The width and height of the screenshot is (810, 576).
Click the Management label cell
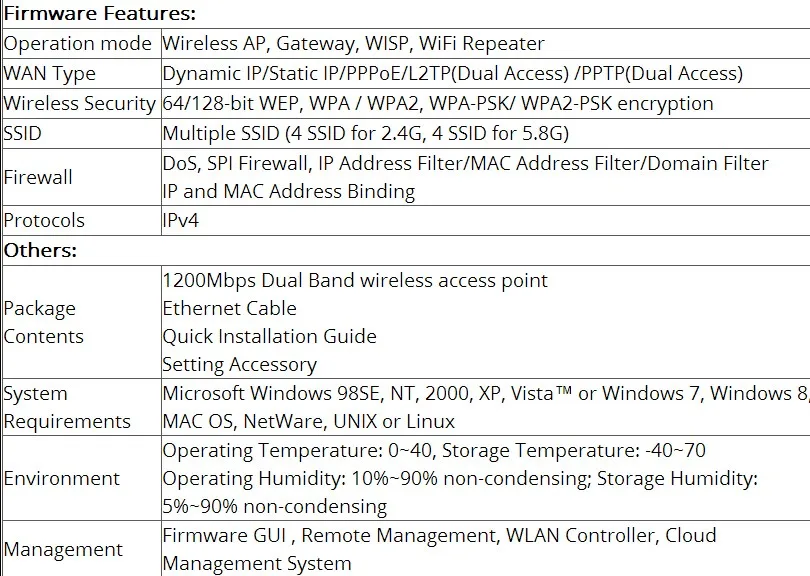coord(63,549)
